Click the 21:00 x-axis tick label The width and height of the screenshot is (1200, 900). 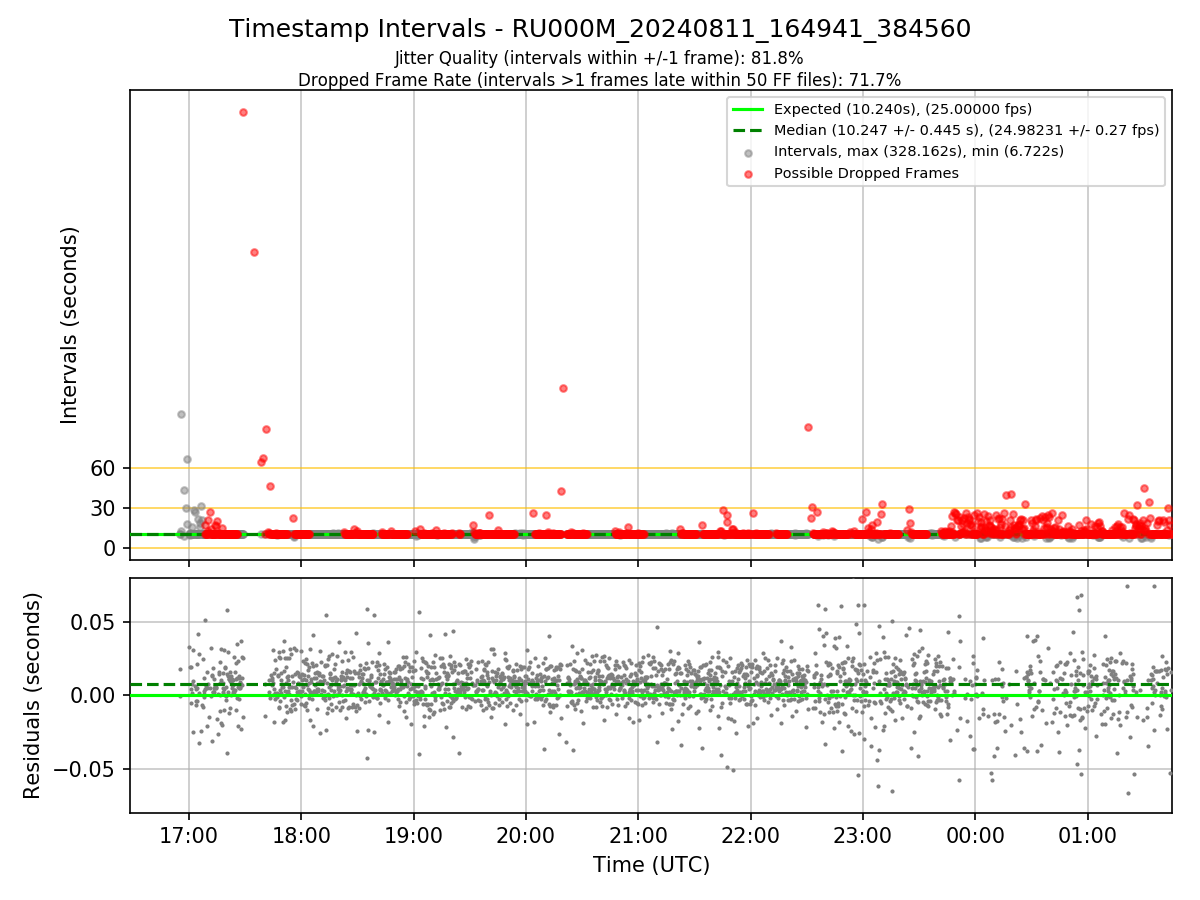[x=638, y=835]
